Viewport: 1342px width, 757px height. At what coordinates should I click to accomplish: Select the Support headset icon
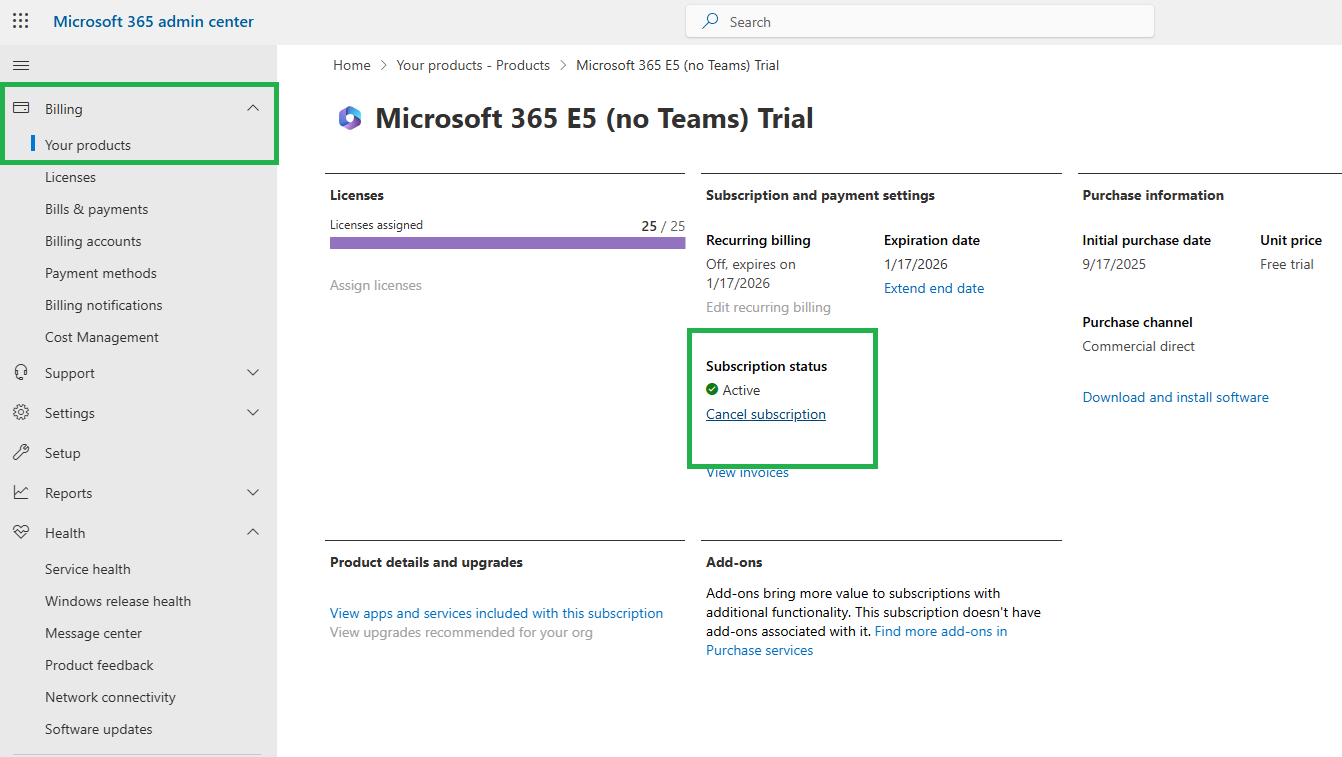coord(22,372)
